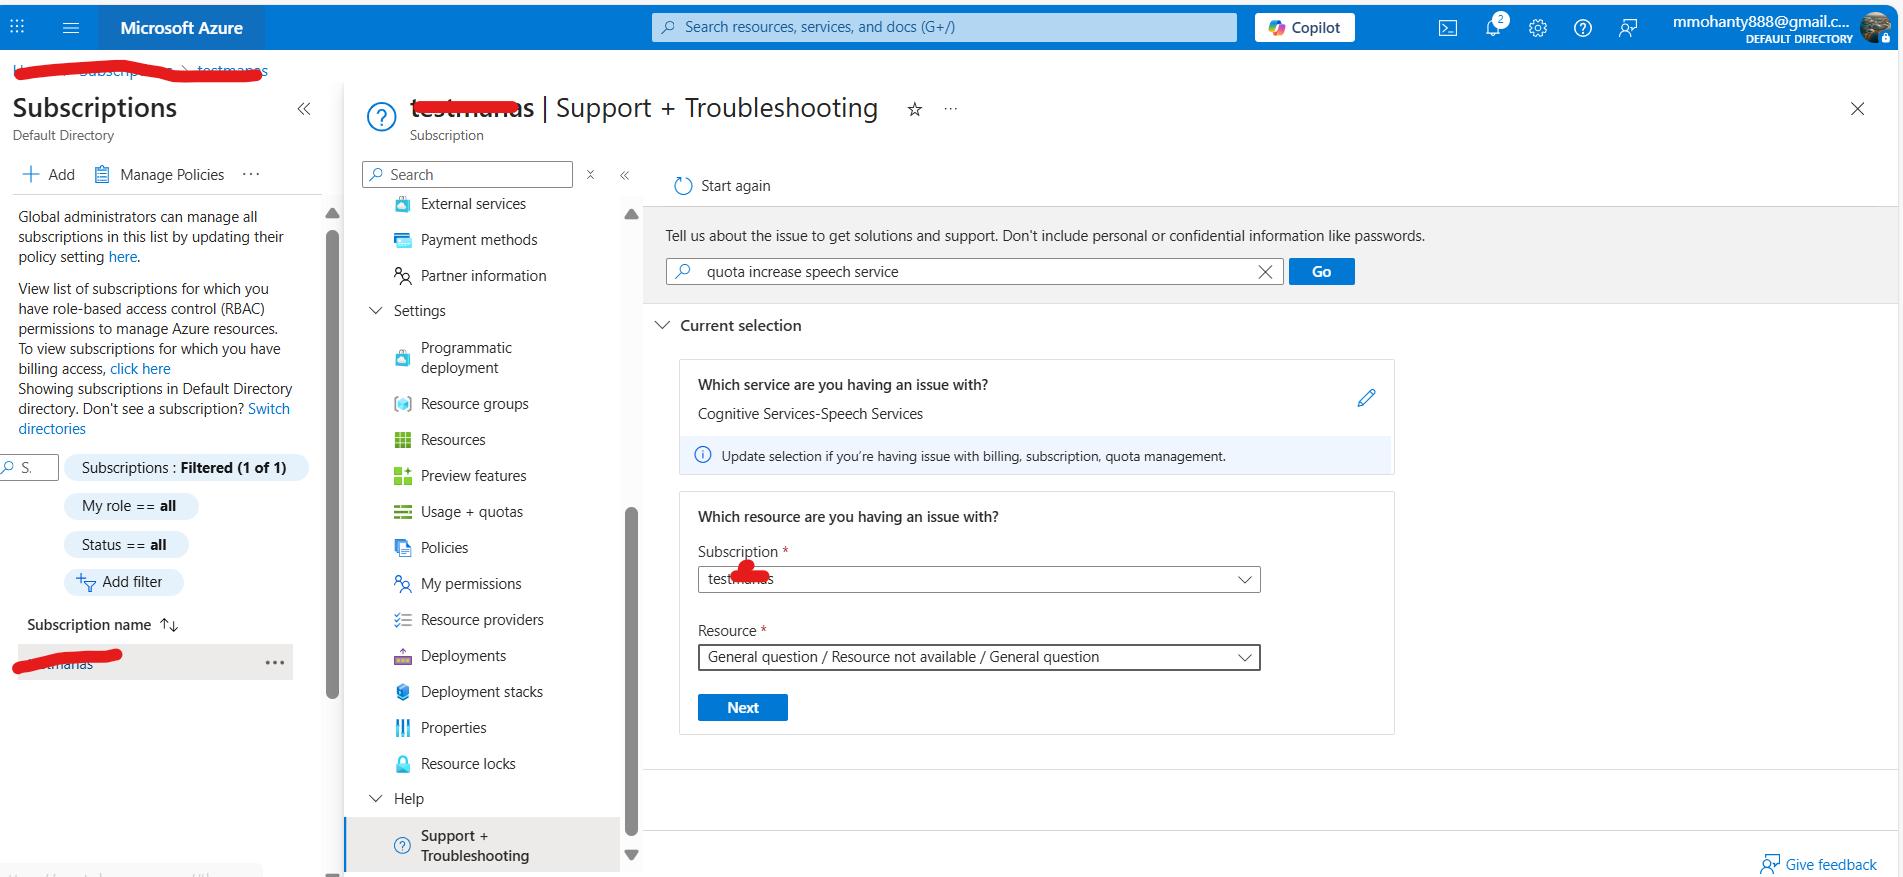
Task: Open the My role == all filter
Action: [131, 506]
